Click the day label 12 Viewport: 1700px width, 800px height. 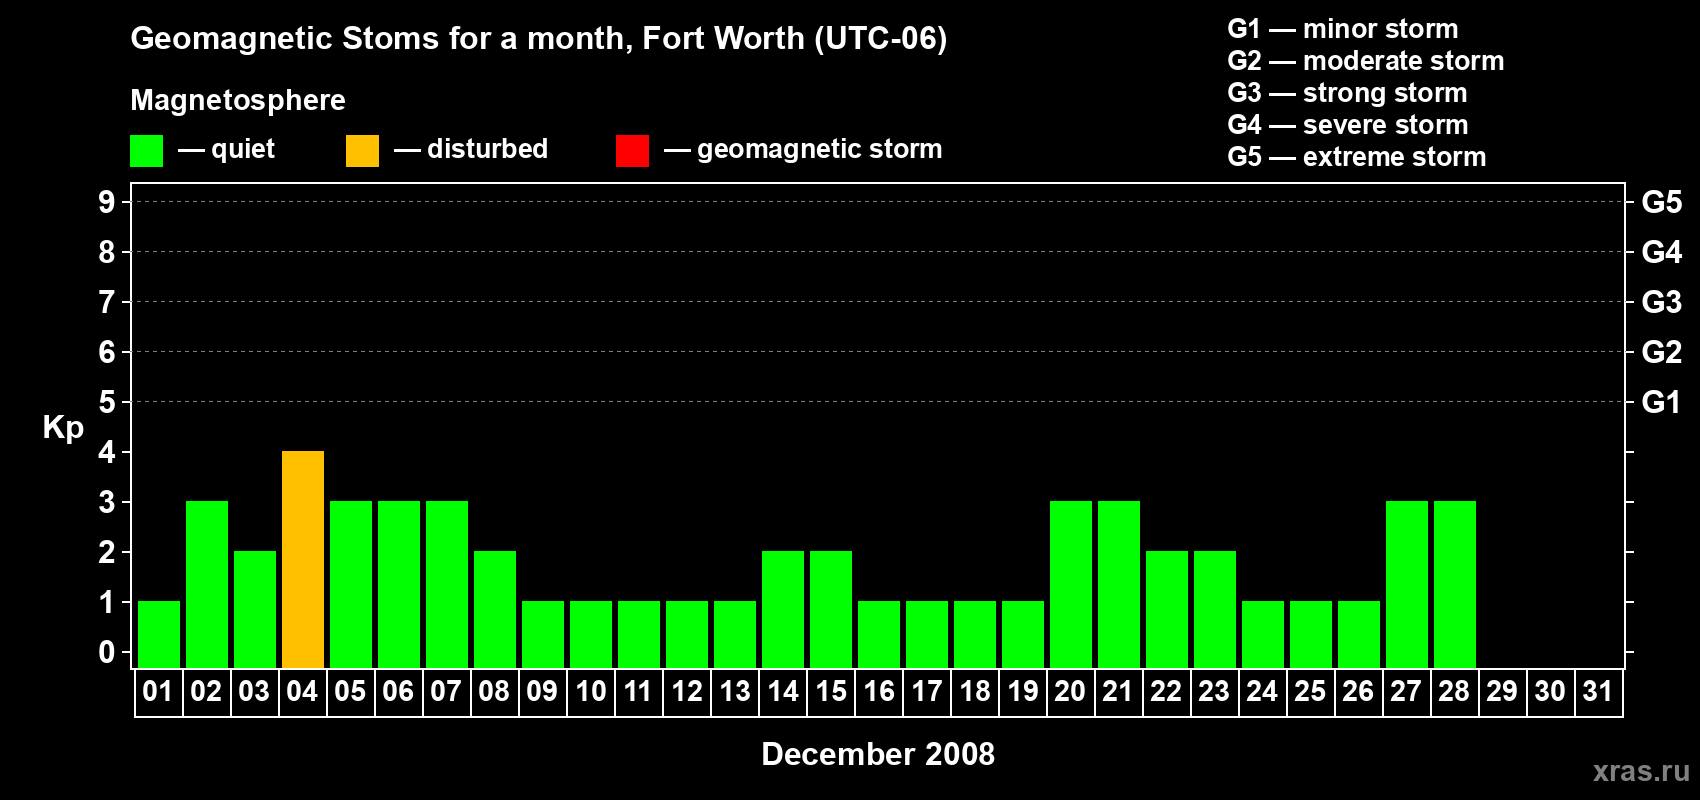pos(686,692)
